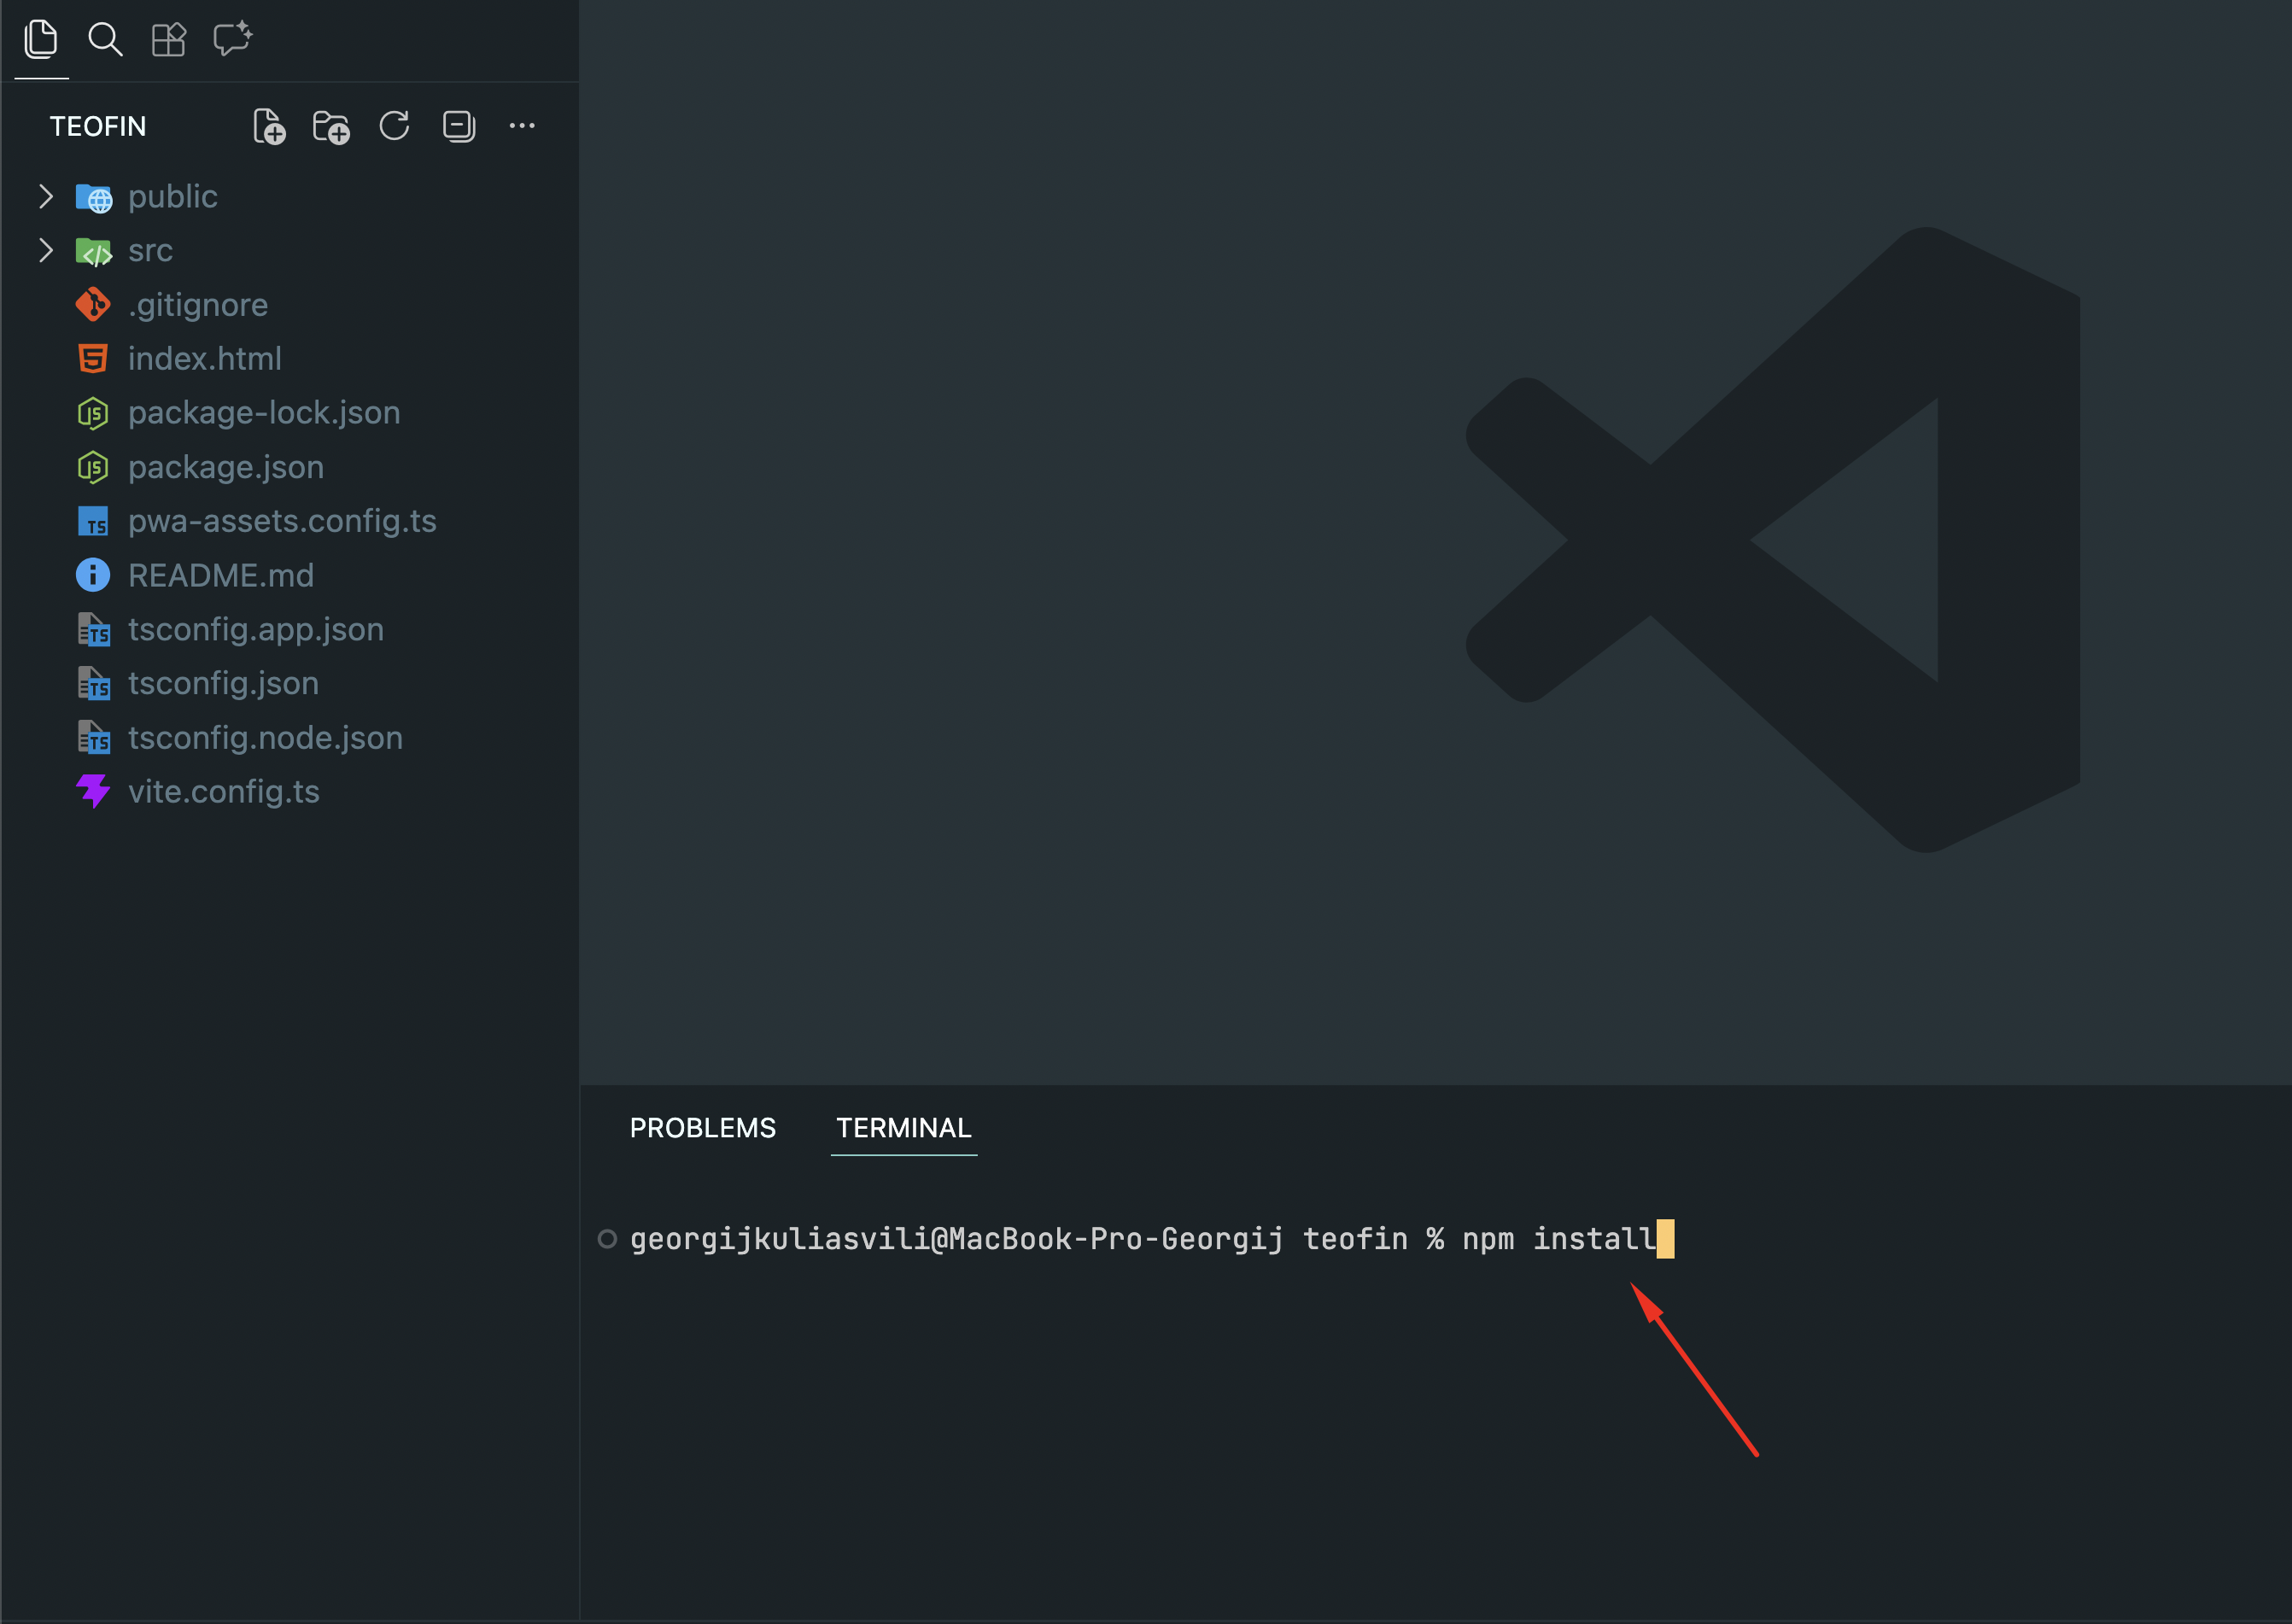Screen dimensions: 2292x1624
Task: Click the New File icon
Action: [268, 127]
